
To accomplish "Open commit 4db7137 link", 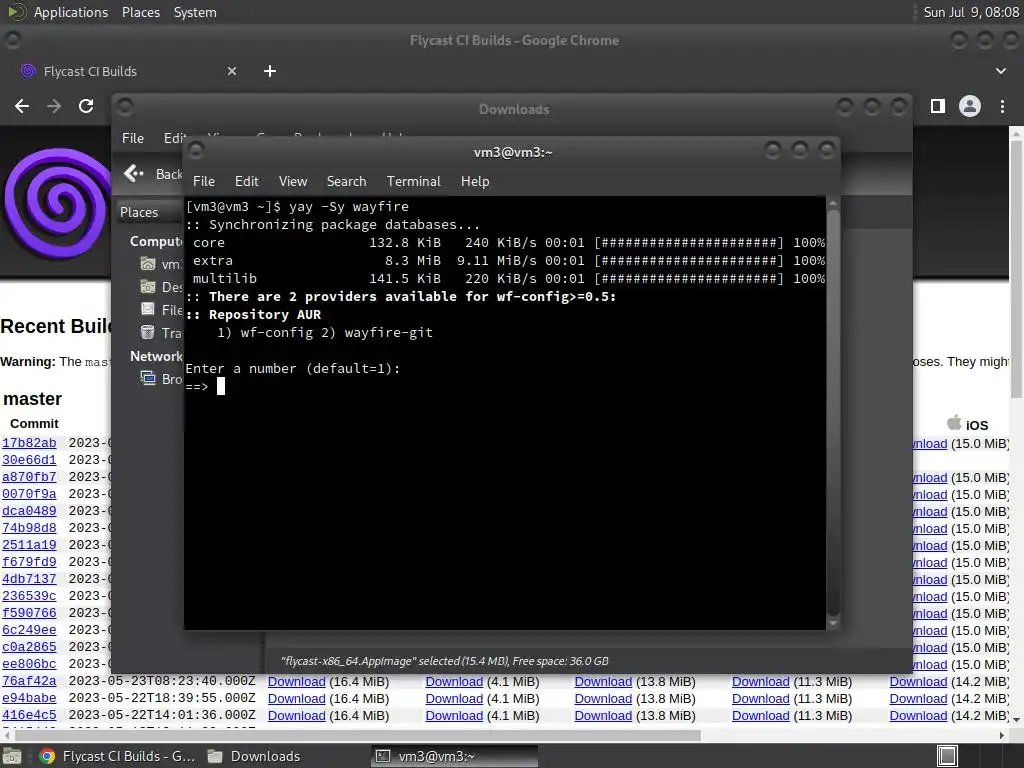I will 29,579.
